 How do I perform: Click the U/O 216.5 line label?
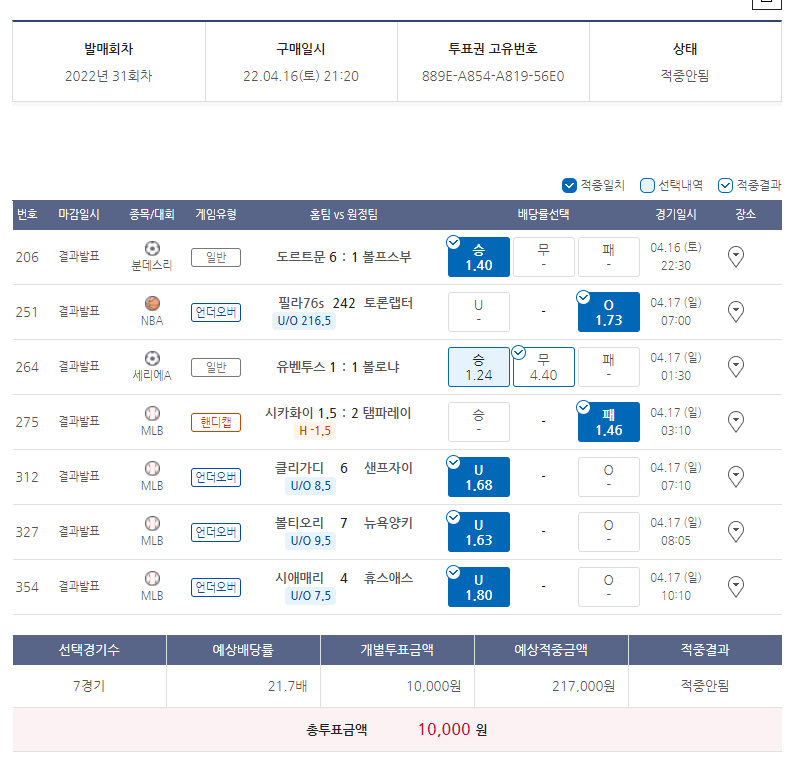pos(304,321)
